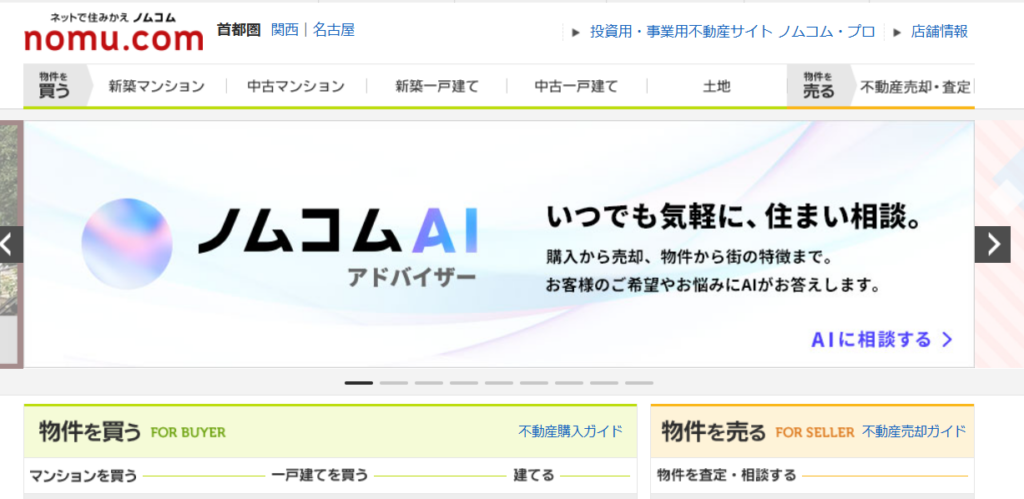Image resolution: width=1024 pixels, height=499 pixels.
Task: Open the 不動産売却ガイド link
Action: (914, 431)
